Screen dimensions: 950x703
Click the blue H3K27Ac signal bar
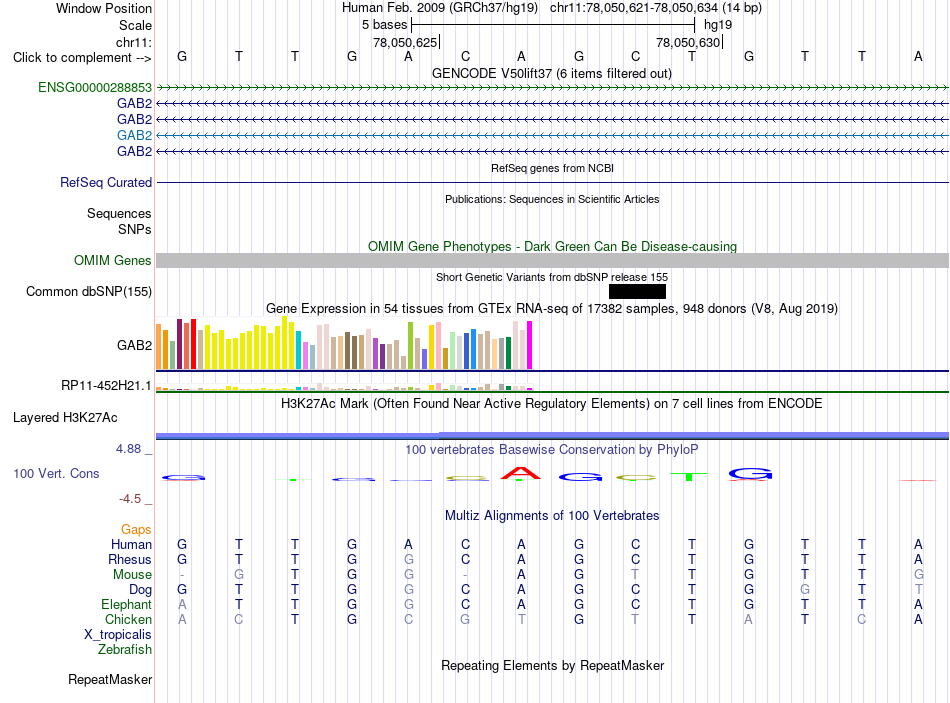tap(552, 435)
